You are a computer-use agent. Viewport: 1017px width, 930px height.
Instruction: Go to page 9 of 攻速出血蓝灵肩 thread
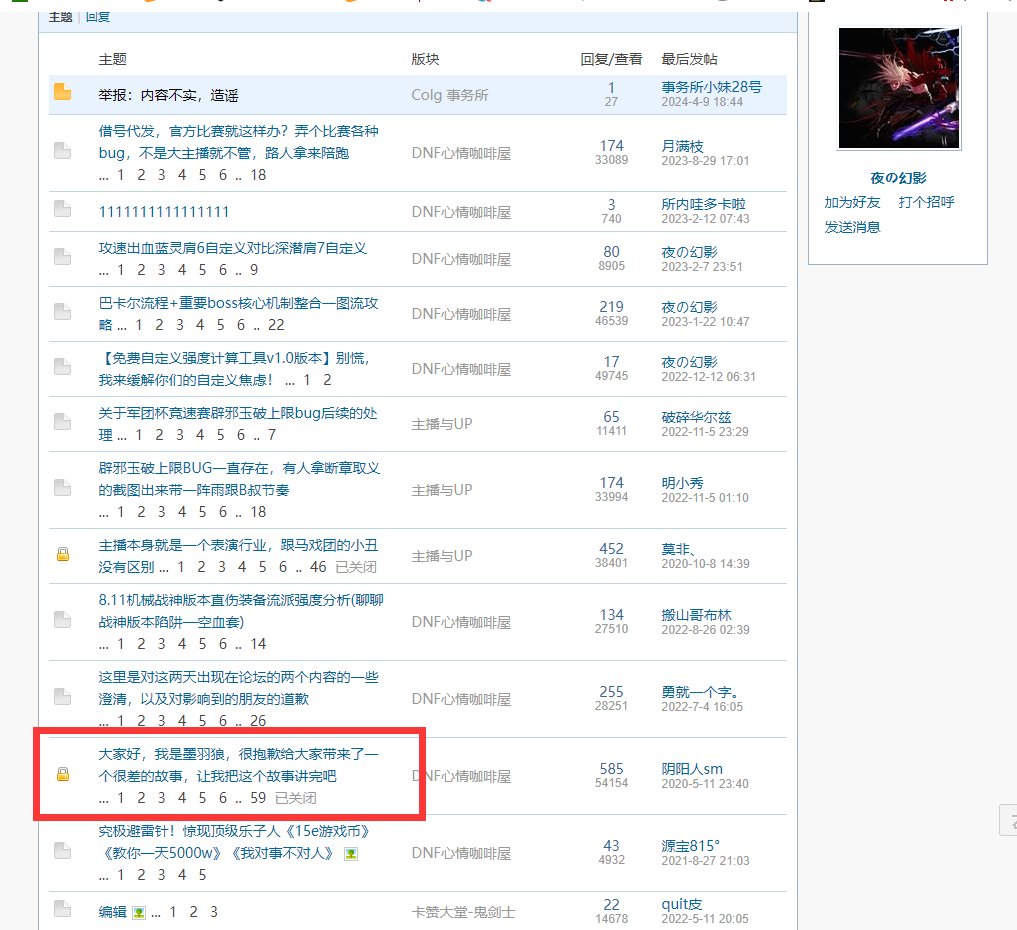click(254, 270)
